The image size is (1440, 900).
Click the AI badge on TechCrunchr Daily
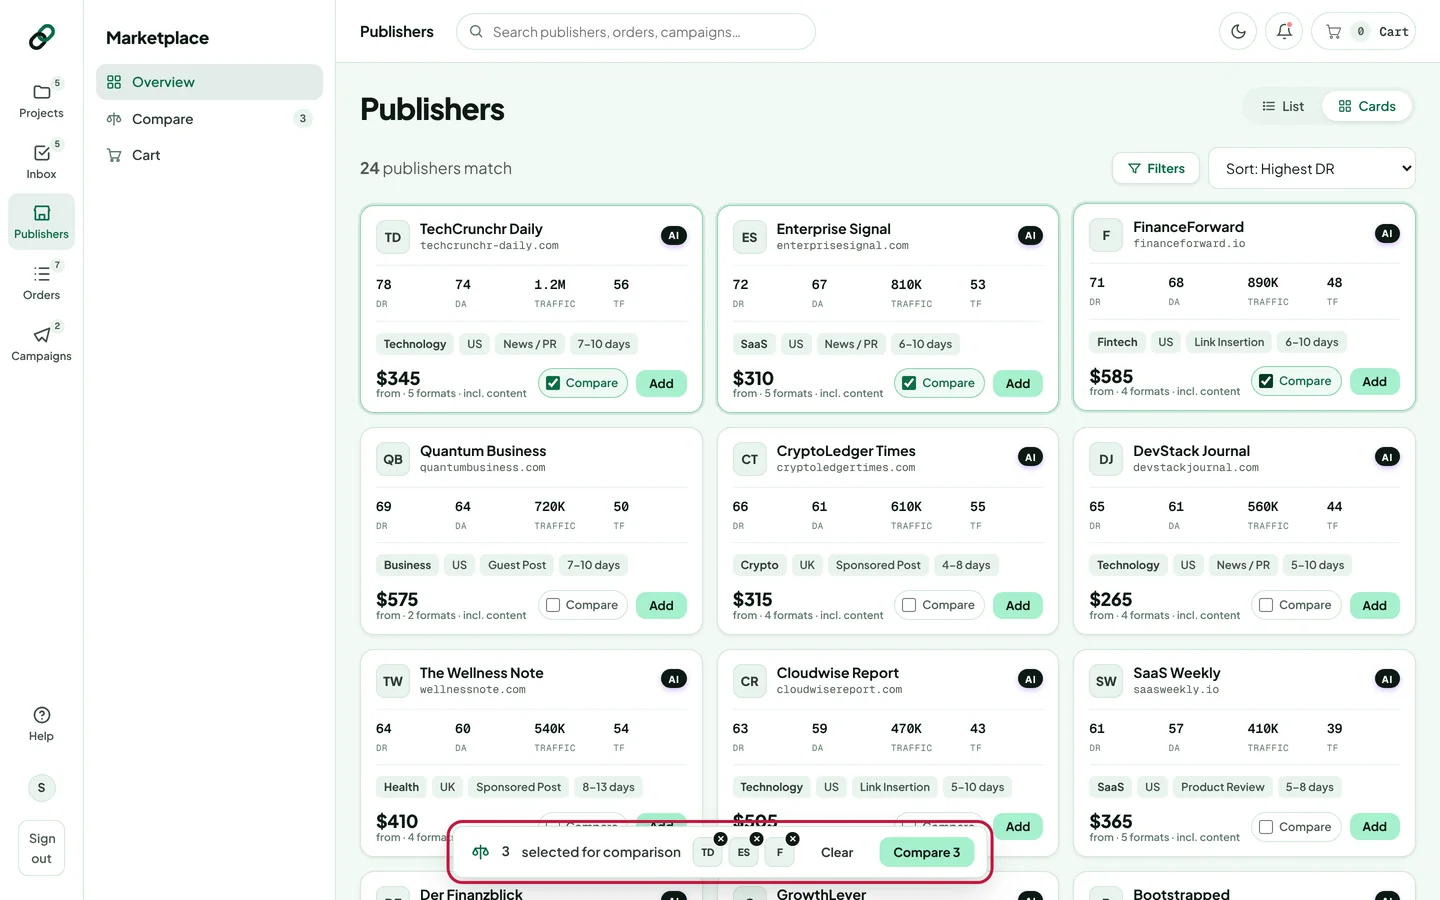(x=674, y=236)
